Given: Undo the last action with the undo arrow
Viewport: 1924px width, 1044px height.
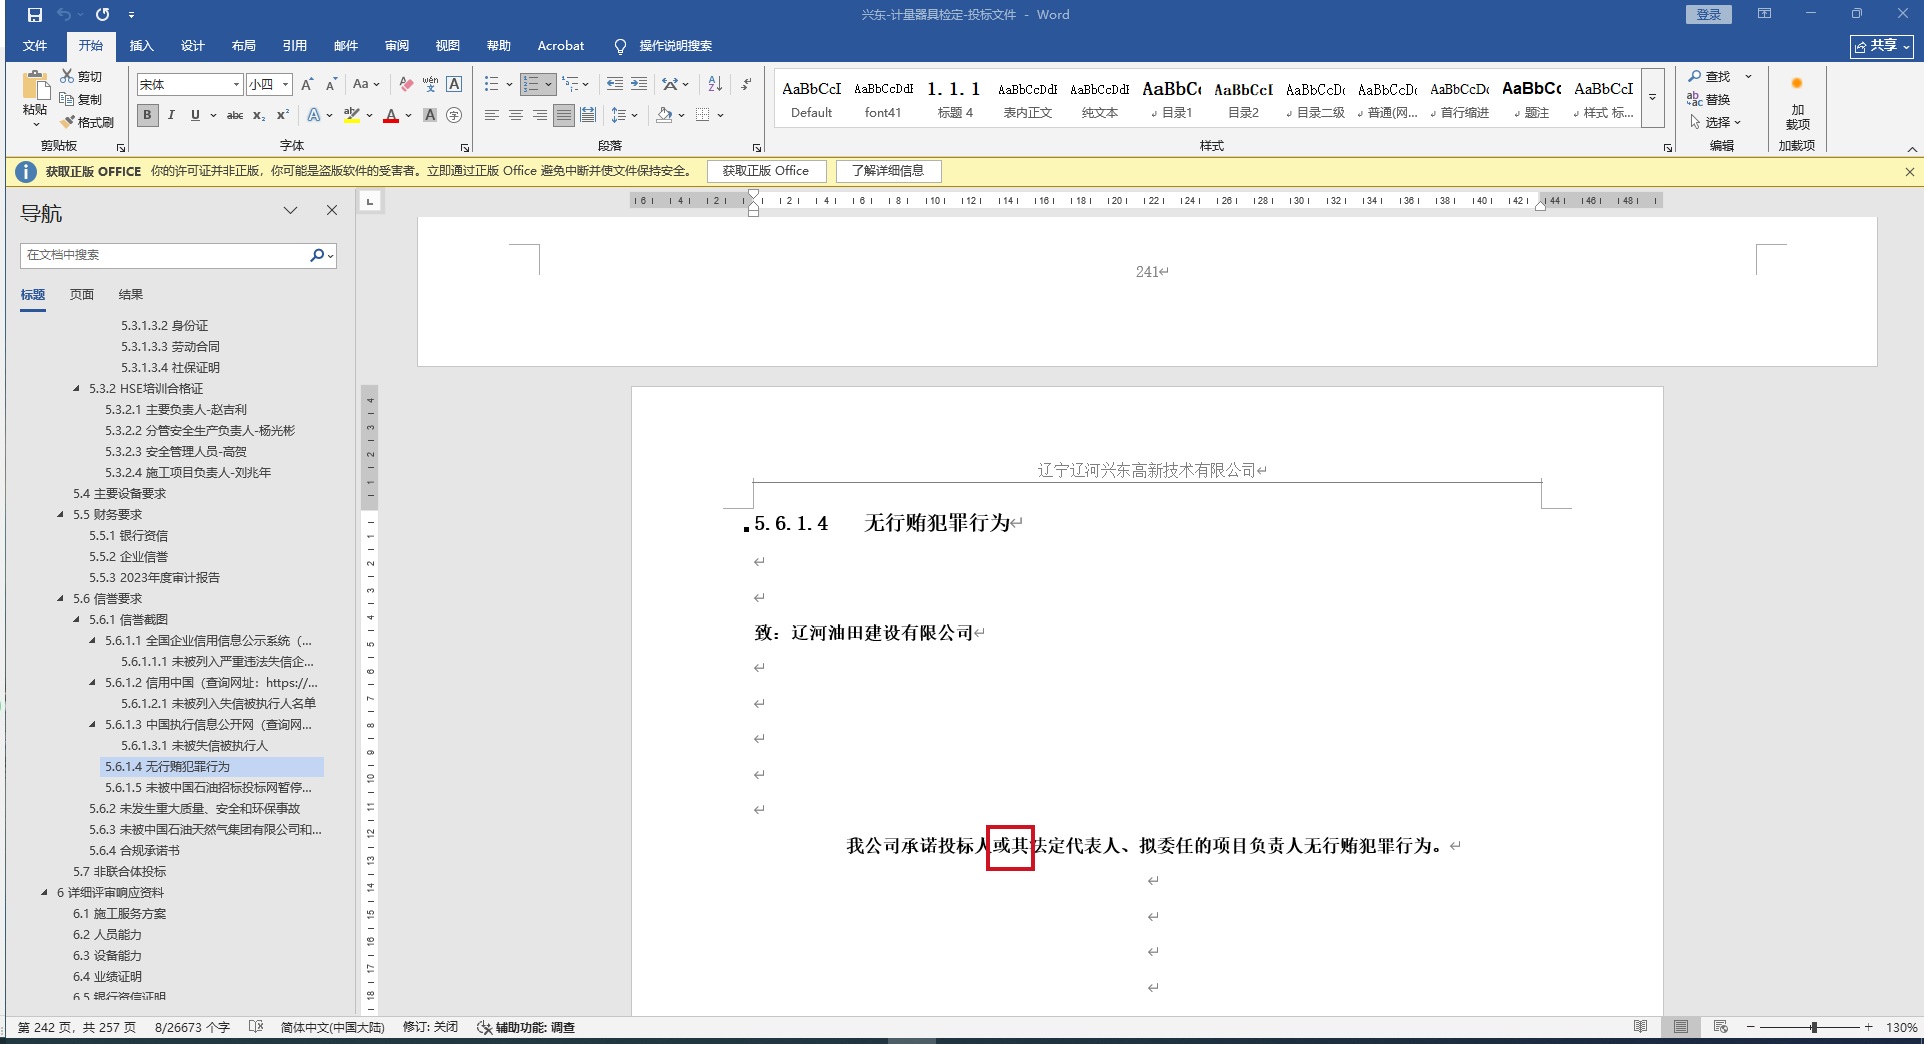Looking at the screenshot, I should coord(64,15).
